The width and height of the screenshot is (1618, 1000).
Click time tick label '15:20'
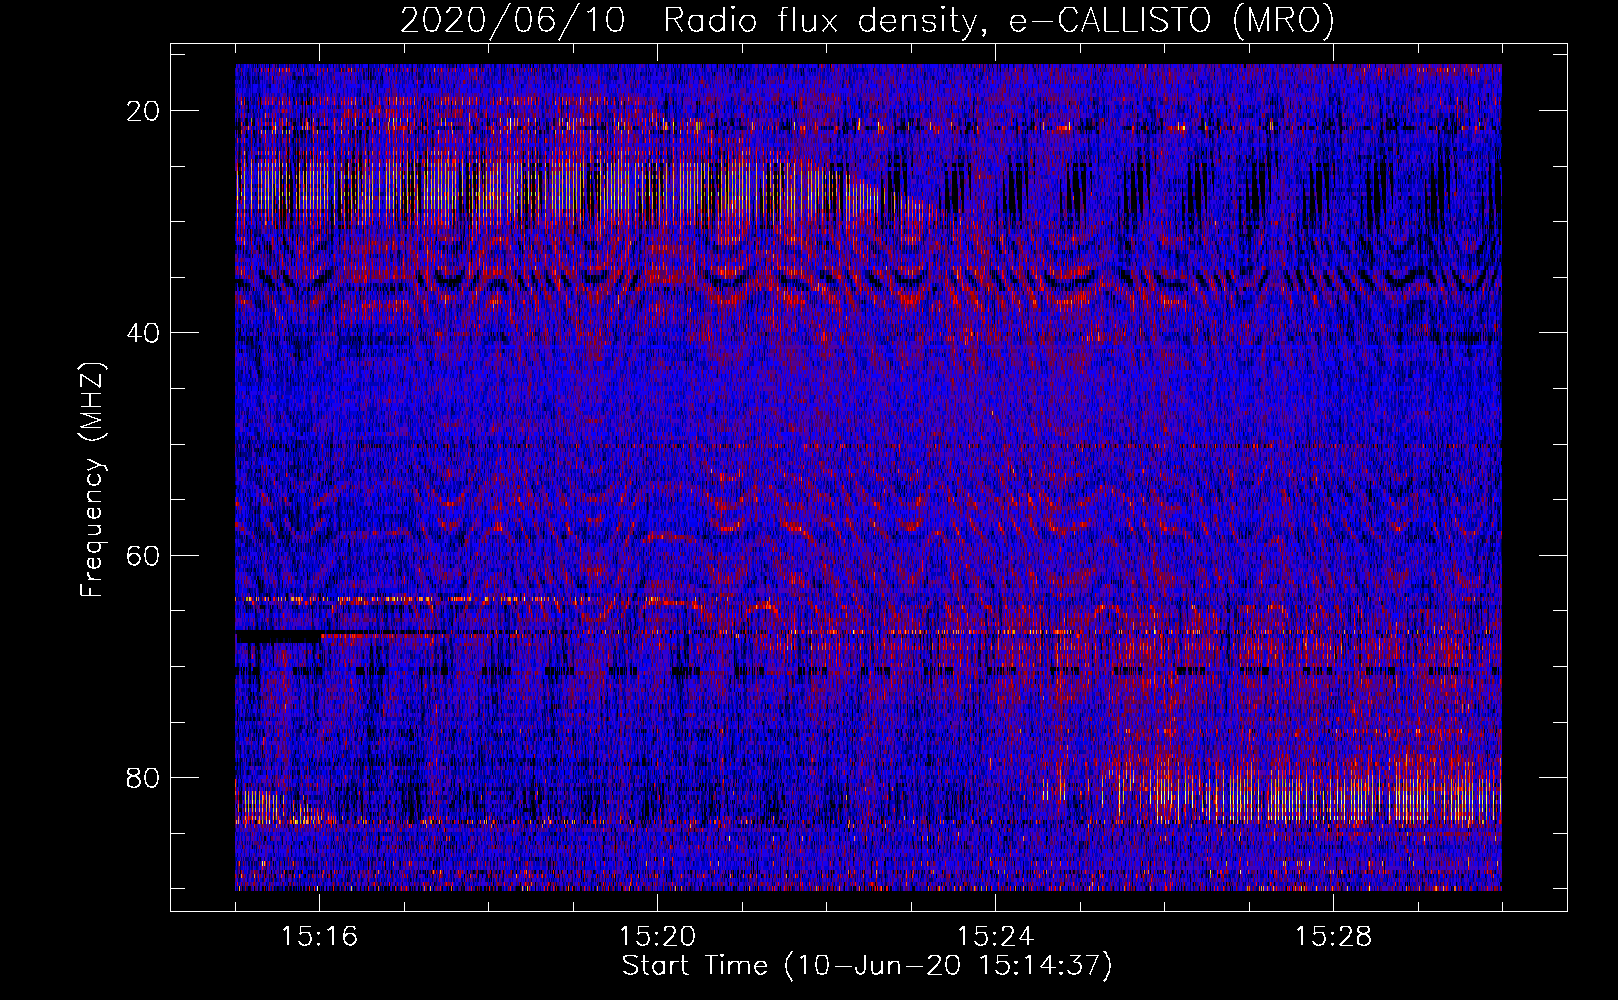657,936
